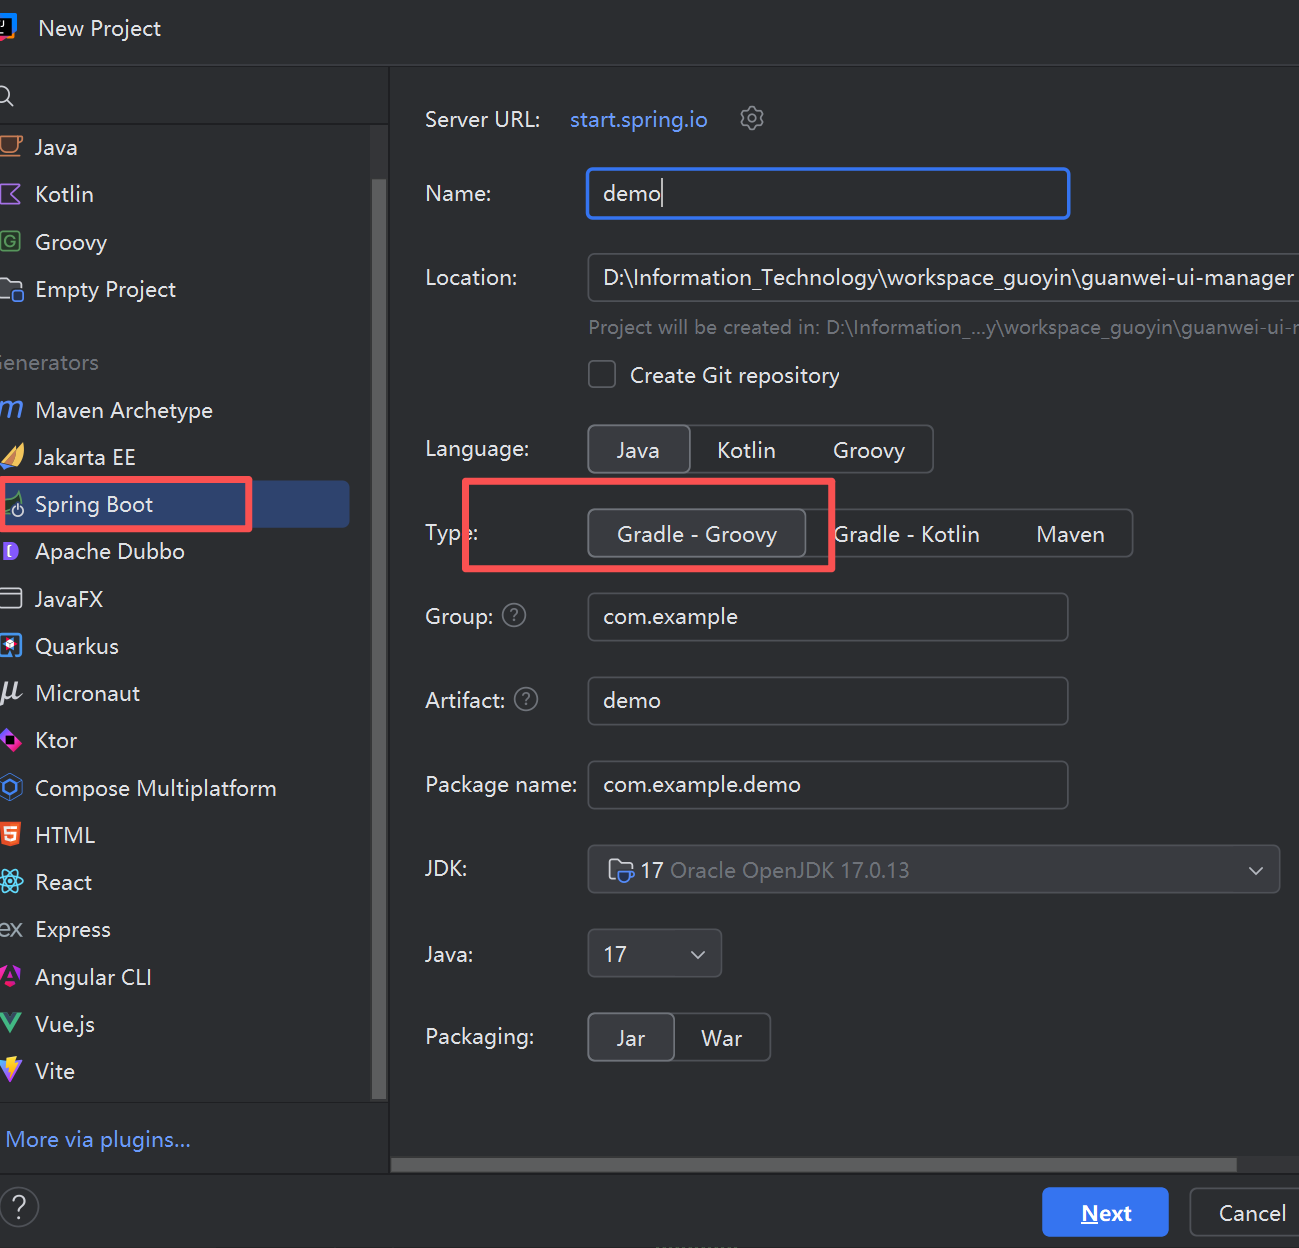Edit the Group field com.example
This screenshot has width=1299, height=1248.
828,617
